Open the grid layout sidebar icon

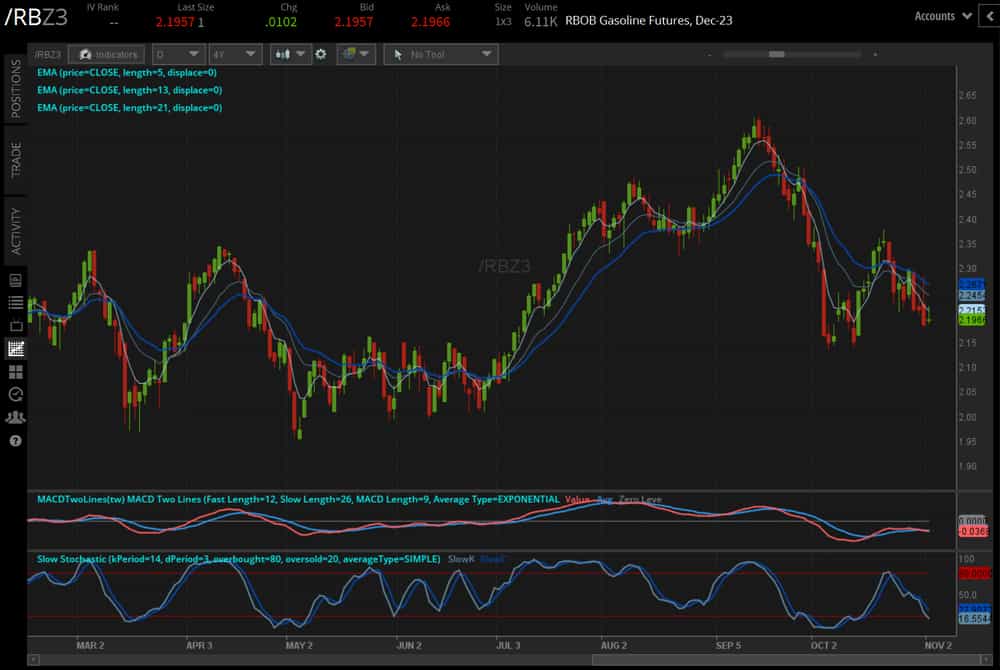[x=16, y=372]
